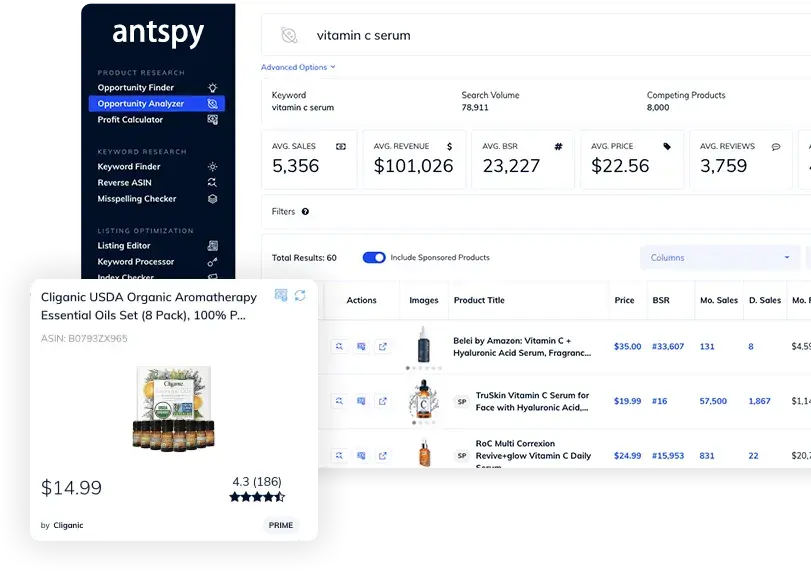The height and width of the screenshot is (571, 811).
Task: Click the Avg. Sales money icon
Action: [341, 146]
